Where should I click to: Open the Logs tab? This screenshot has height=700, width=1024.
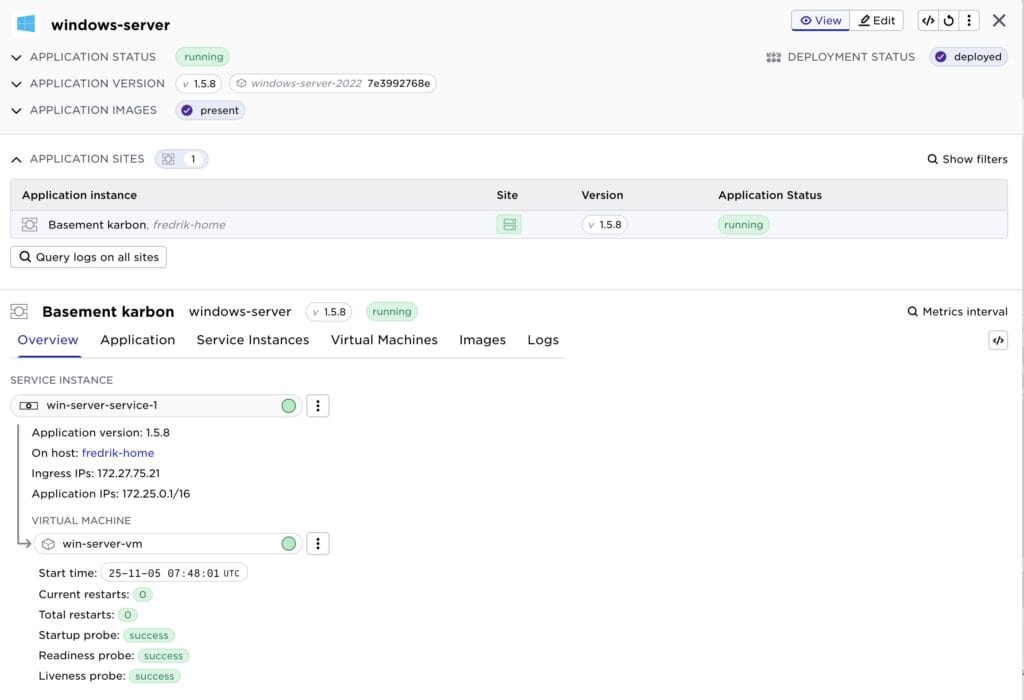tap(543, 340)
